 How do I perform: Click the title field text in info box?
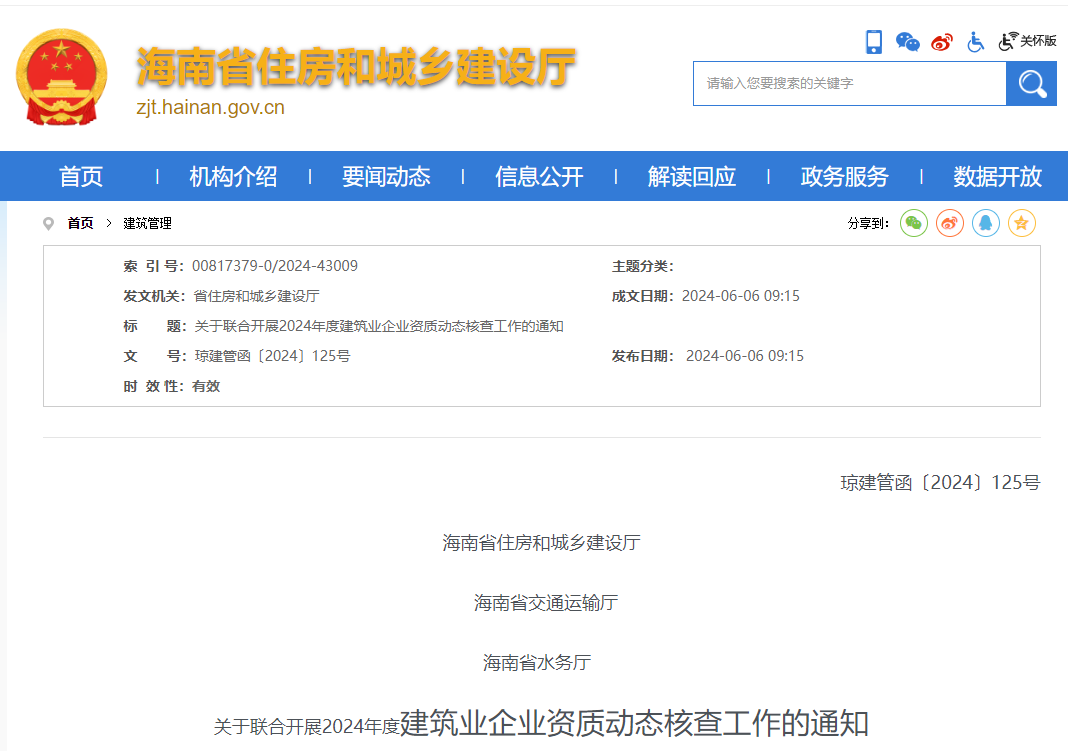[379, 326]
